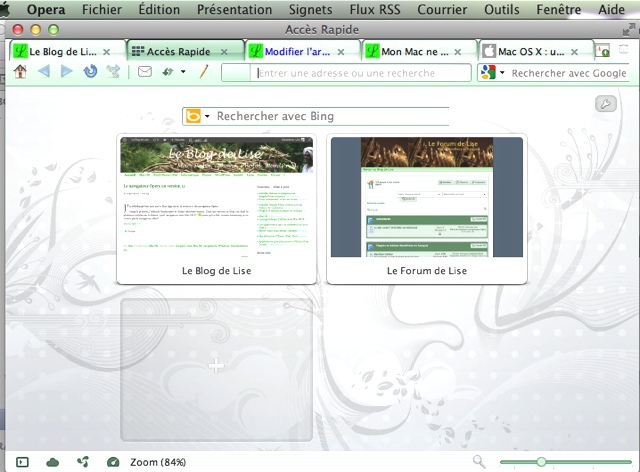
Task: Reload the page with refresh icon
Action: click(90, 72)
